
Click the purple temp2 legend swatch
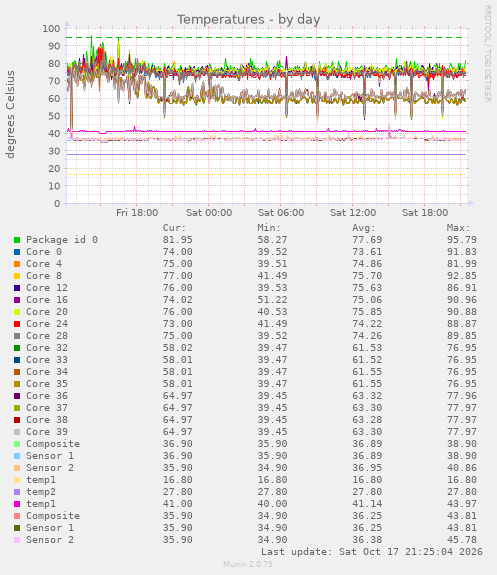point(17,492)
